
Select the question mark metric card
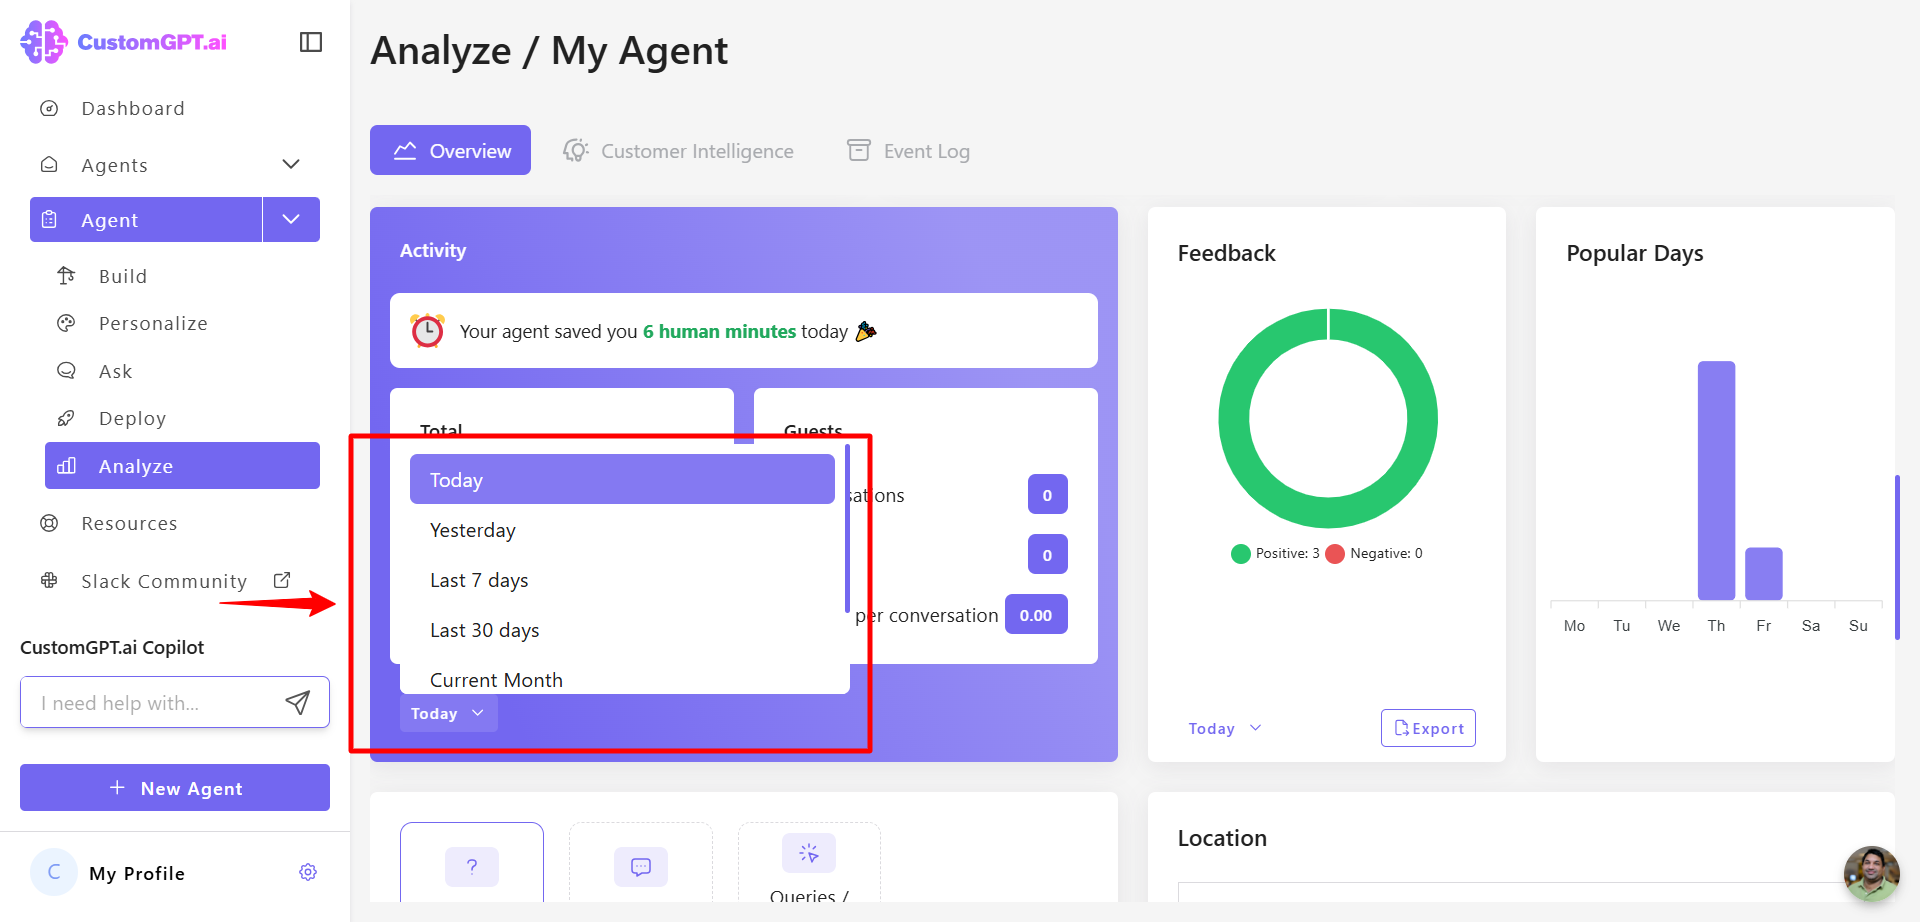[x=472, y=864]
